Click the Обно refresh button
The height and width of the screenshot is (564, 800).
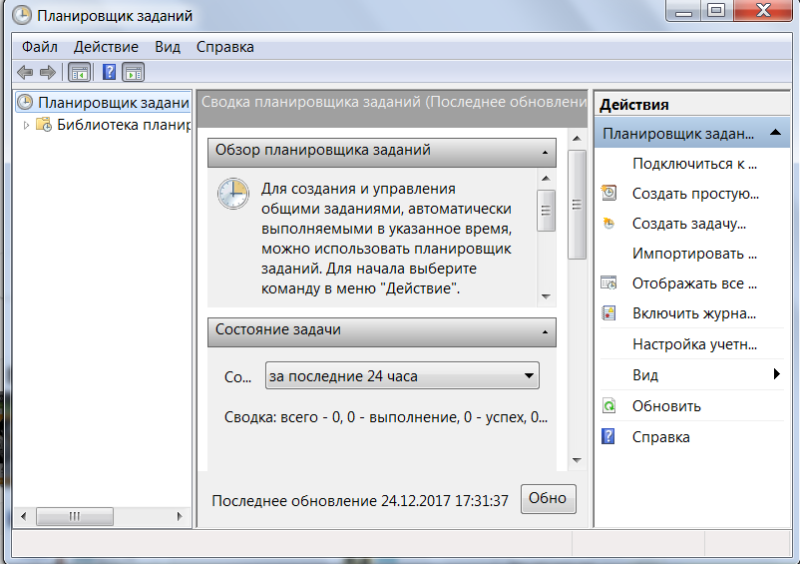click(x=548, y=499)
